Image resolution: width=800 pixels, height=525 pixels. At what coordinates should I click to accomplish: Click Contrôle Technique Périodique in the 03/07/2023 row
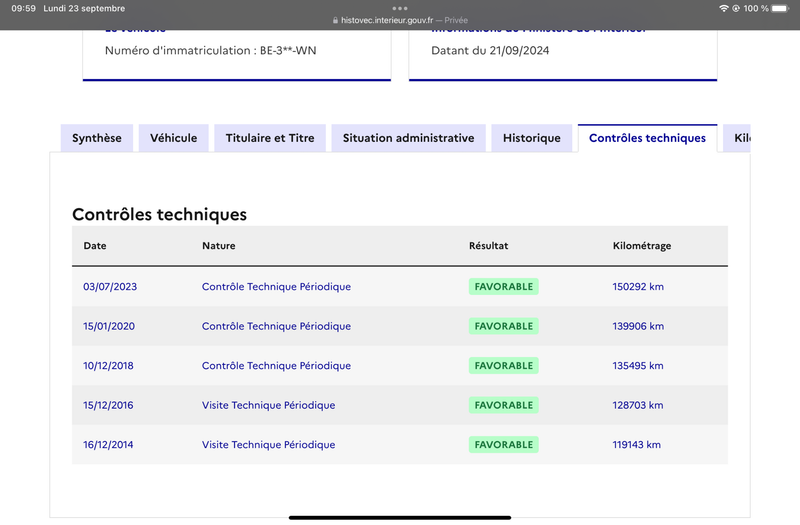tap(277, 287)
